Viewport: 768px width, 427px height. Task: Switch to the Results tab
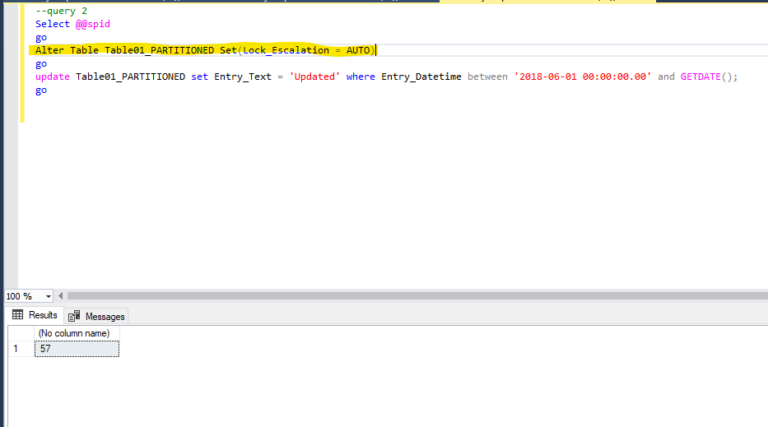[34, 316]
